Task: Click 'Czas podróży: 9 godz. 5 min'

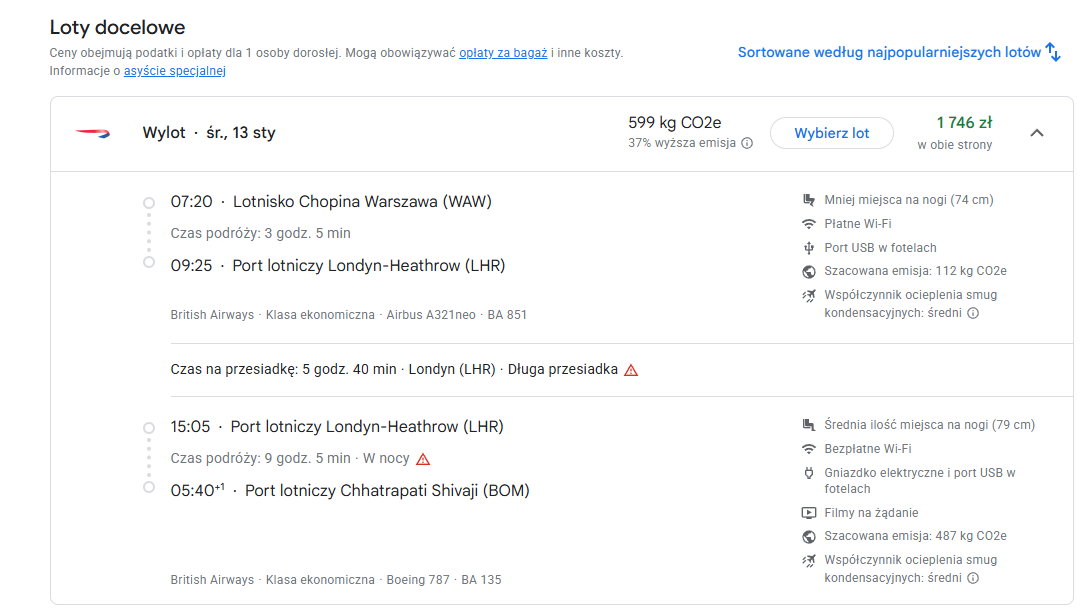Action: click(x=261, y=458)
